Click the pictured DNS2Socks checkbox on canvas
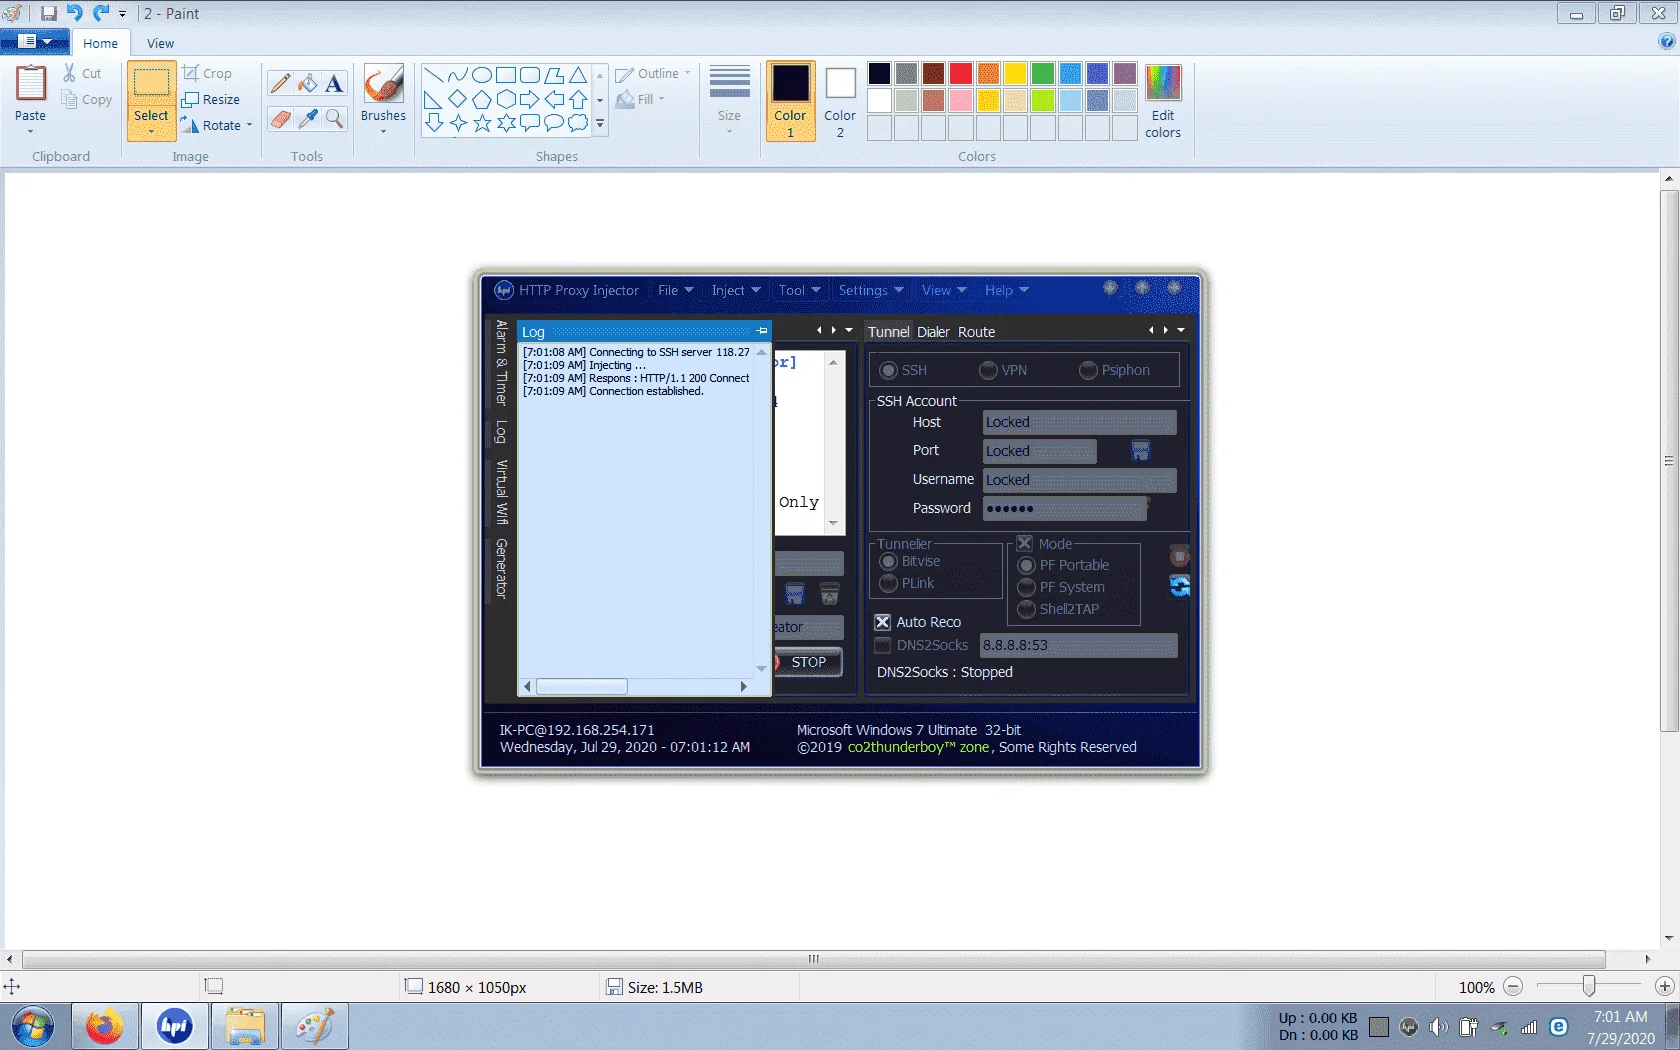This screenshot has height=1050, width=1680. click(882, 645)
